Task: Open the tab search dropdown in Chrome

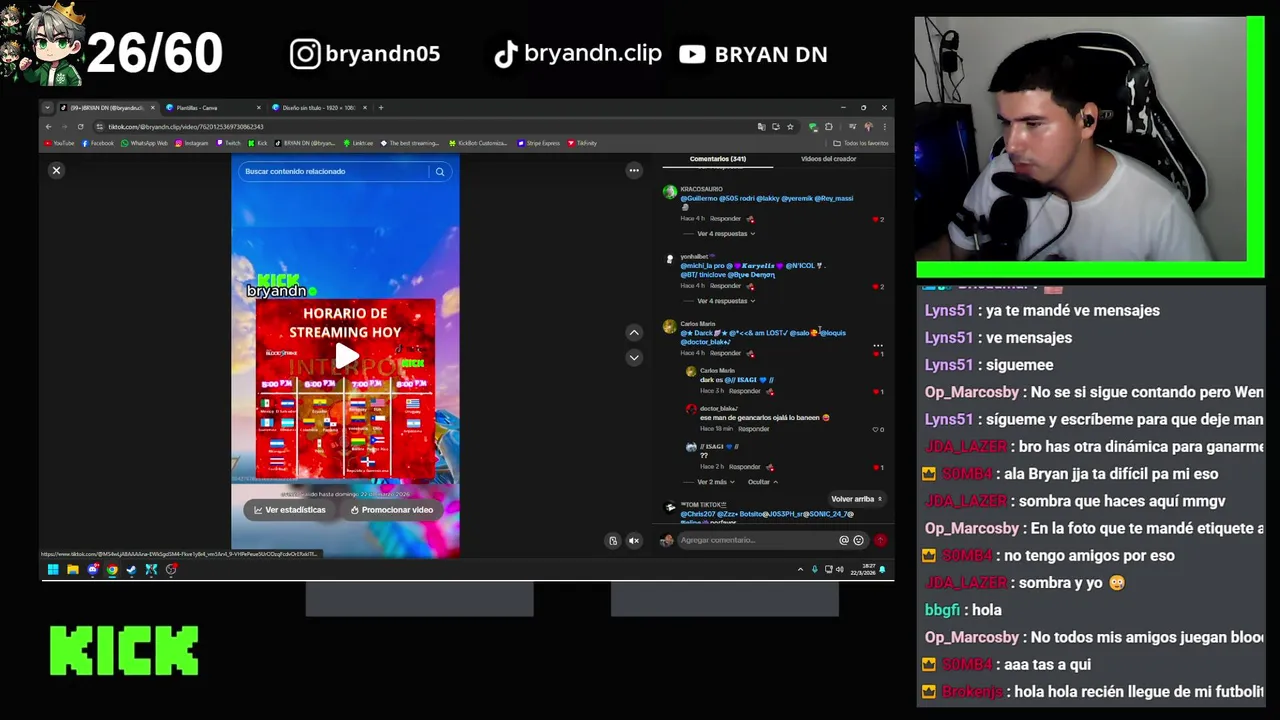Action: (x=47, y=108)
